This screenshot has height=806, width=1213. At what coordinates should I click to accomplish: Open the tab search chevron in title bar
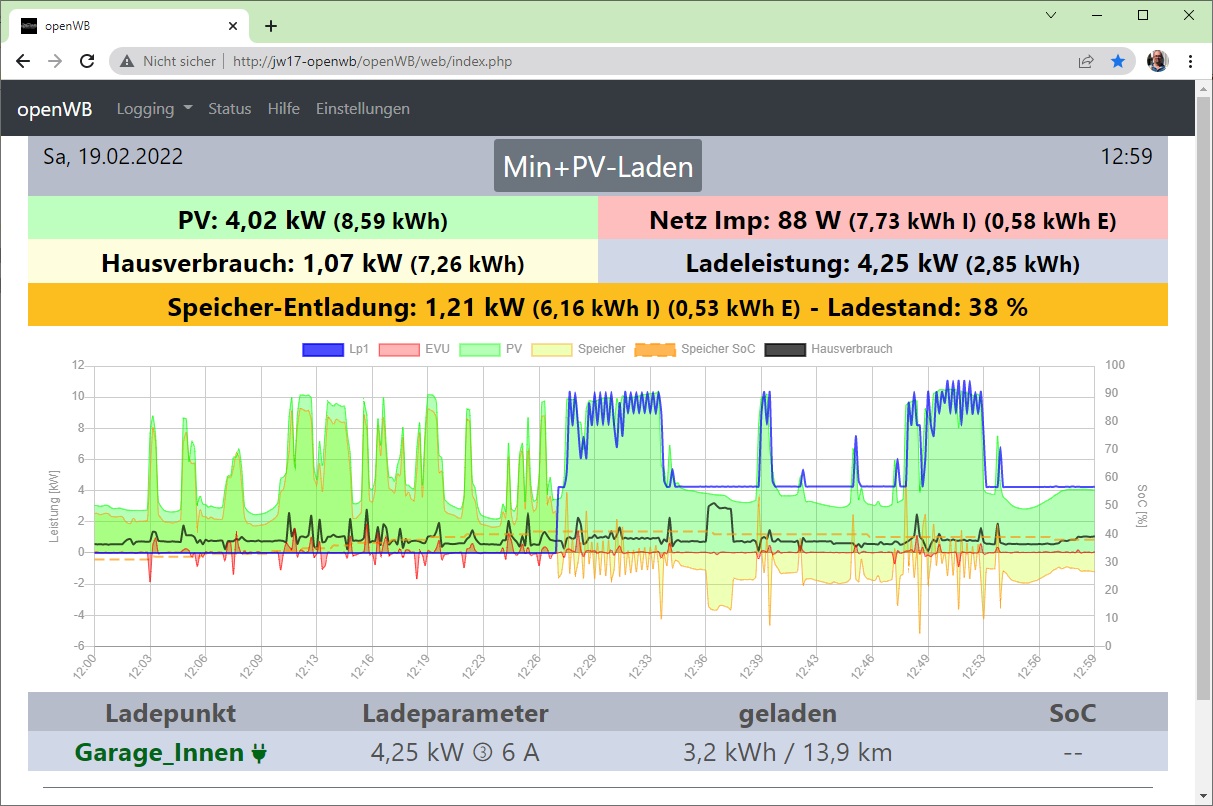tap(1051, 15)
